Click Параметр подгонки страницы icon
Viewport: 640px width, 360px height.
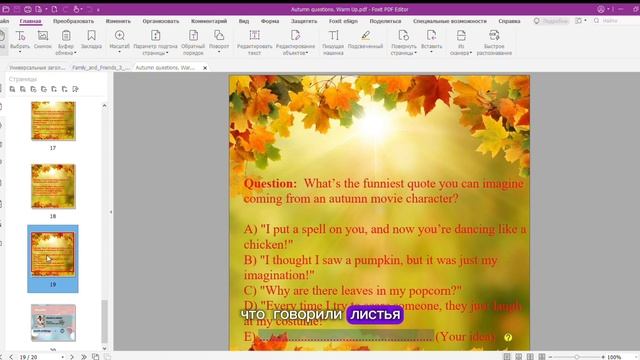point(156,36)
